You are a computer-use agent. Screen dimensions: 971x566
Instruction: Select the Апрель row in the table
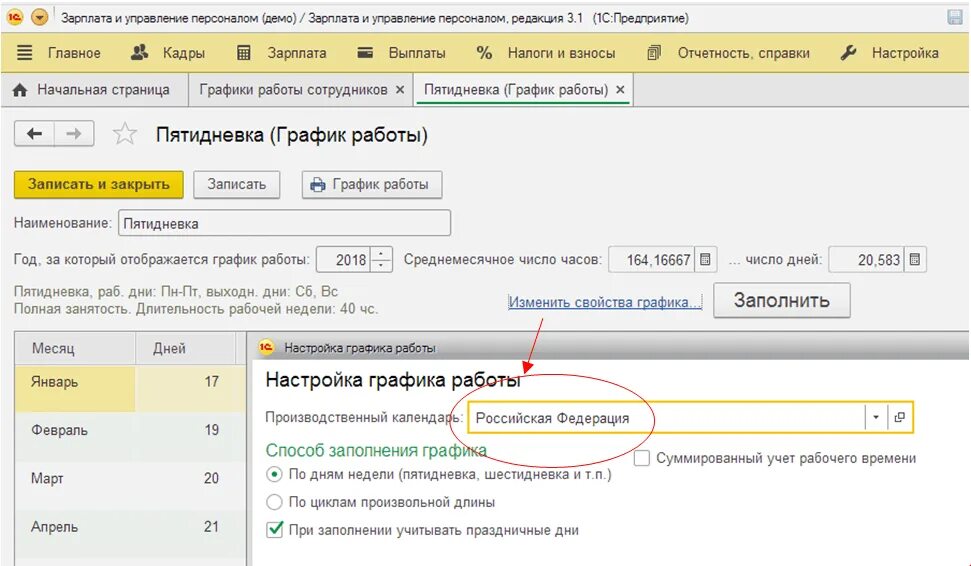[130, 533]
